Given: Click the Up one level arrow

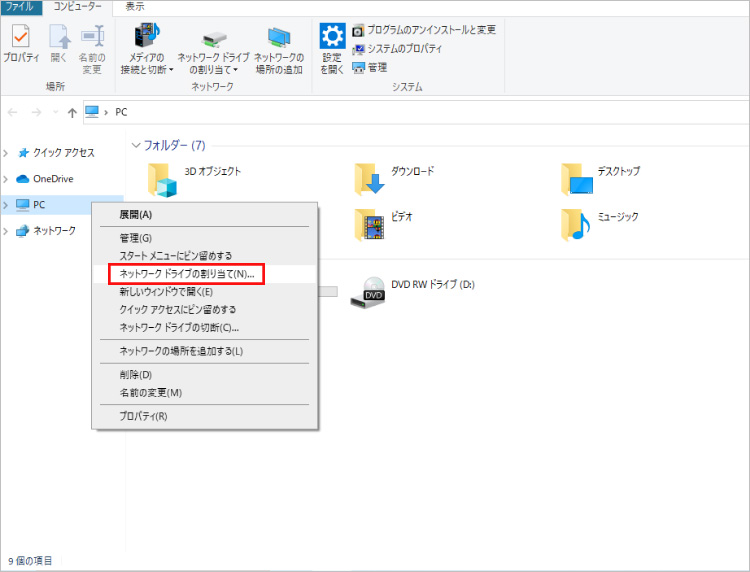Looking at the screenshot, I should pos(72,113).
